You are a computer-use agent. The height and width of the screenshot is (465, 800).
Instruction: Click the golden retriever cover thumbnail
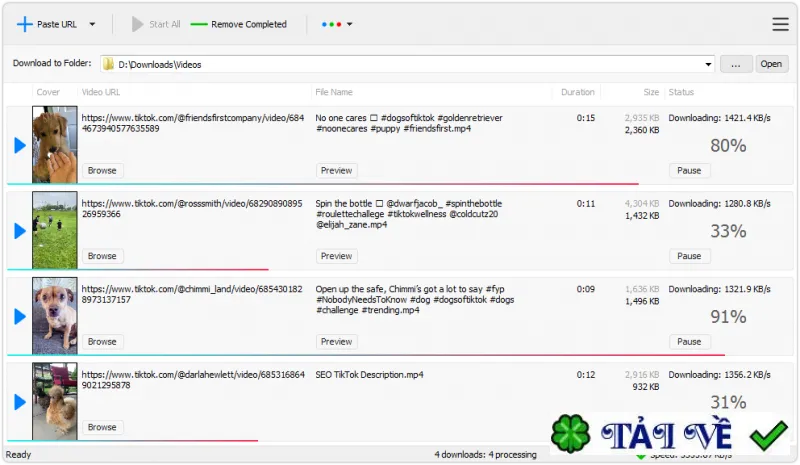(55, 144)
